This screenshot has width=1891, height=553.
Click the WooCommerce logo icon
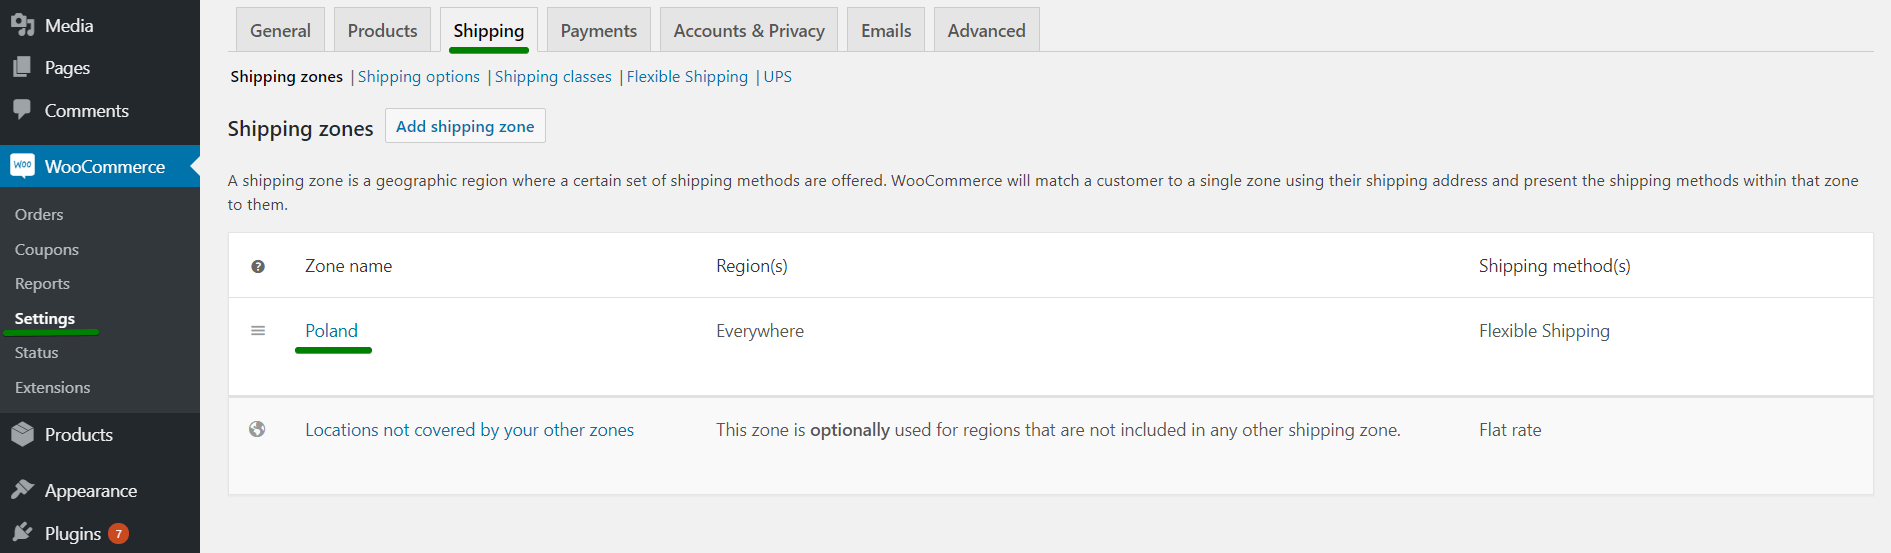(x=22, y=166)
